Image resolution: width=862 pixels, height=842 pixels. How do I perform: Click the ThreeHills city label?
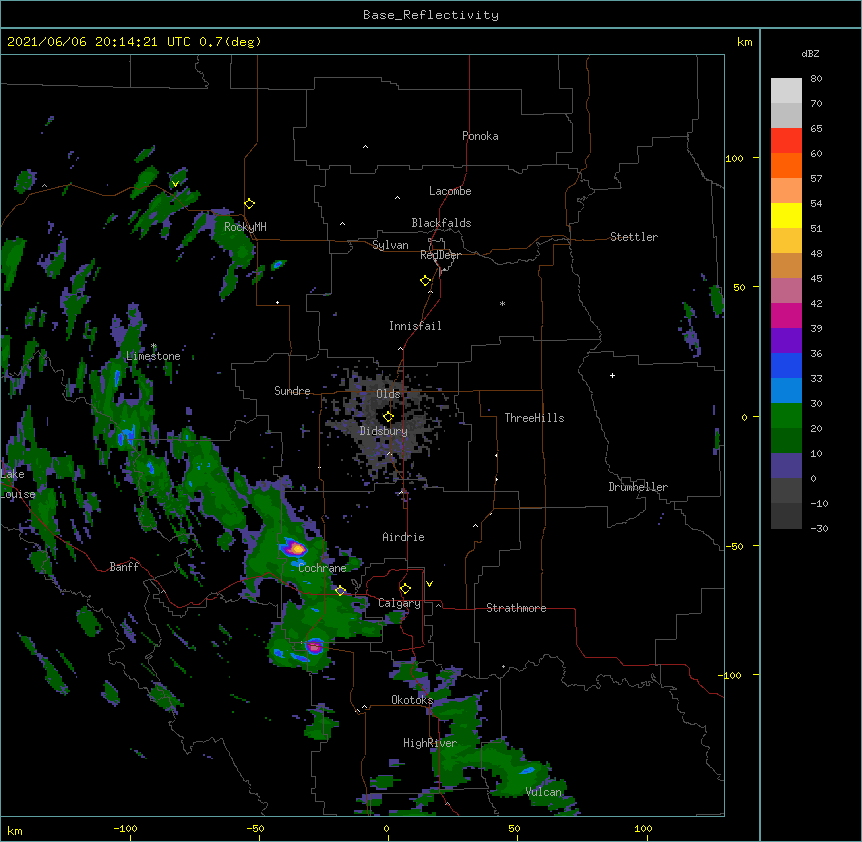click(534, 418)
